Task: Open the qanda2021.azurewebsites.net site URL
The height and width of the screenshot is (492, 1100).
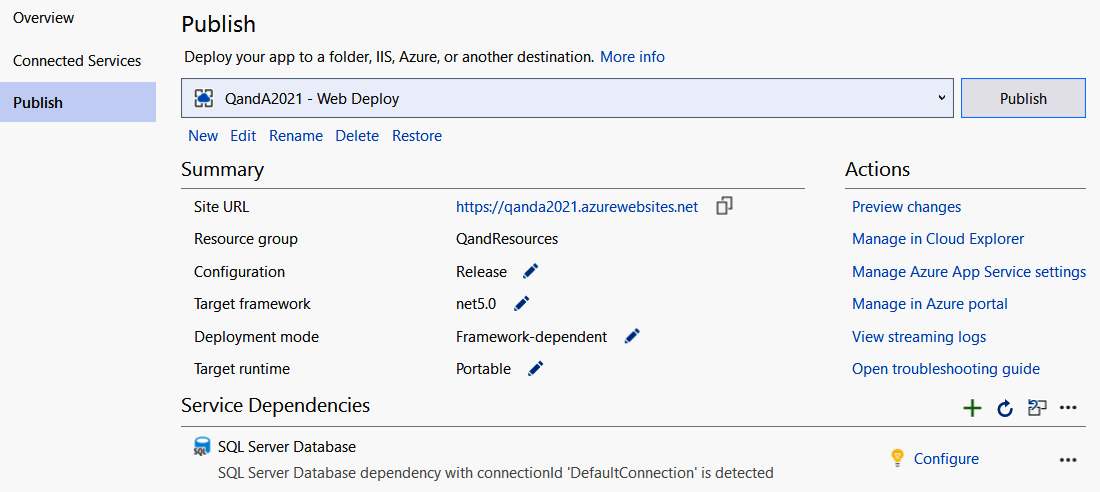Action: (x=577, y=207)
